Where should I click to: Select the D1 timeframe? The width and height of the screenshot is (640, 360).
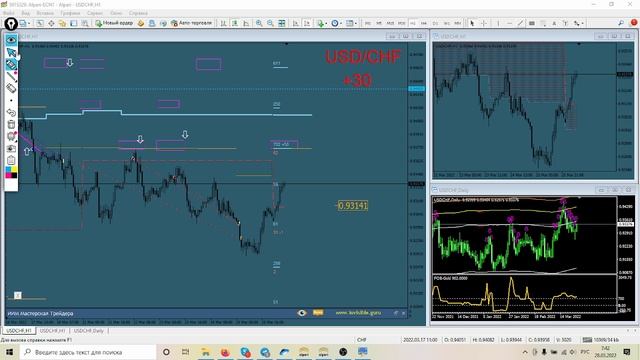(435, 23)
